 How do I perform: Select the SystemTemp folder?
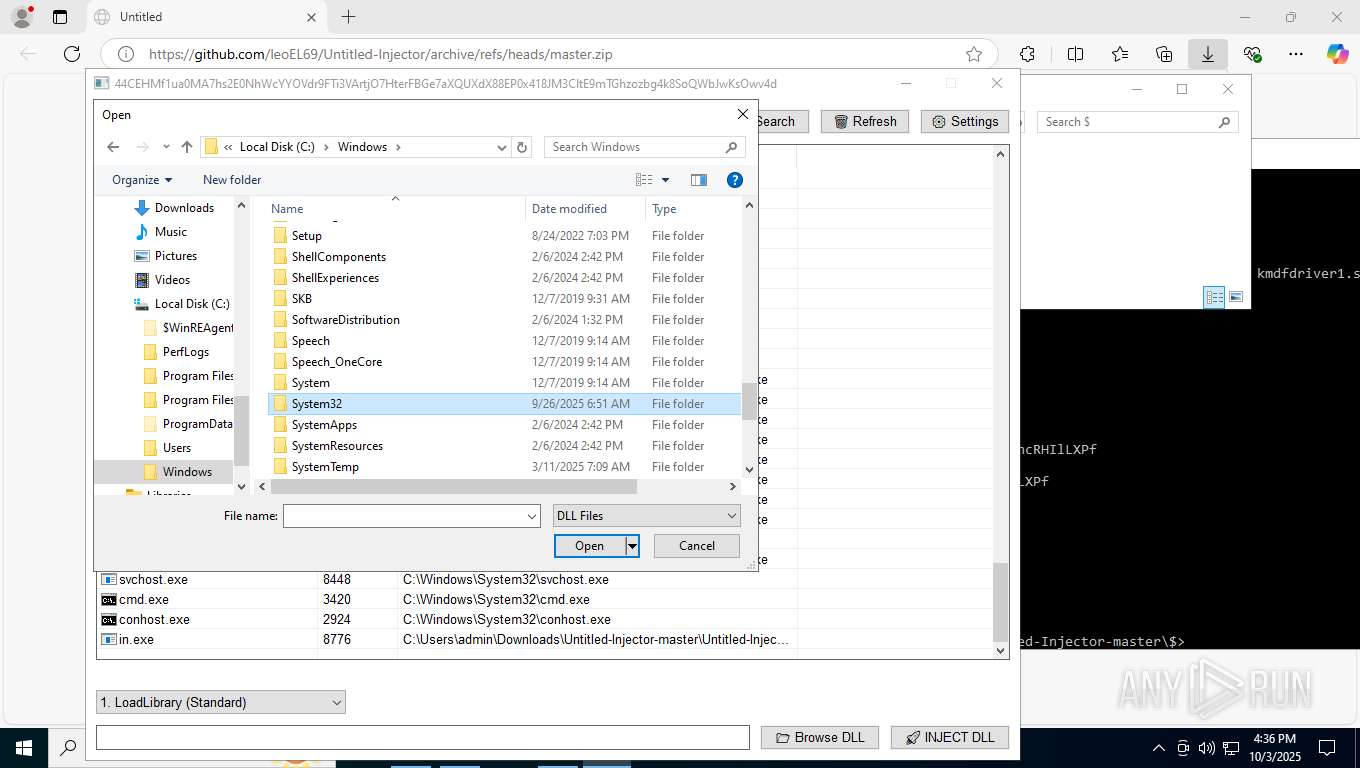pyautogui.click(x=504, y=467)
